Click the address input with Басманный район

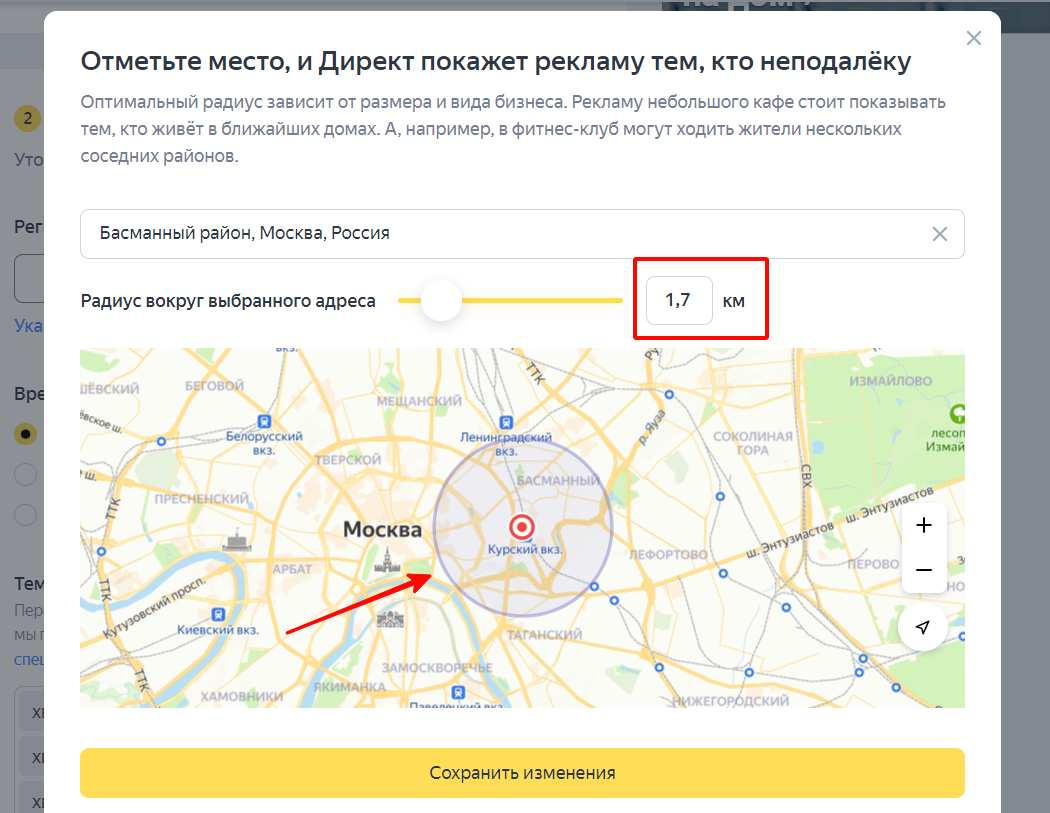[522, 234]
